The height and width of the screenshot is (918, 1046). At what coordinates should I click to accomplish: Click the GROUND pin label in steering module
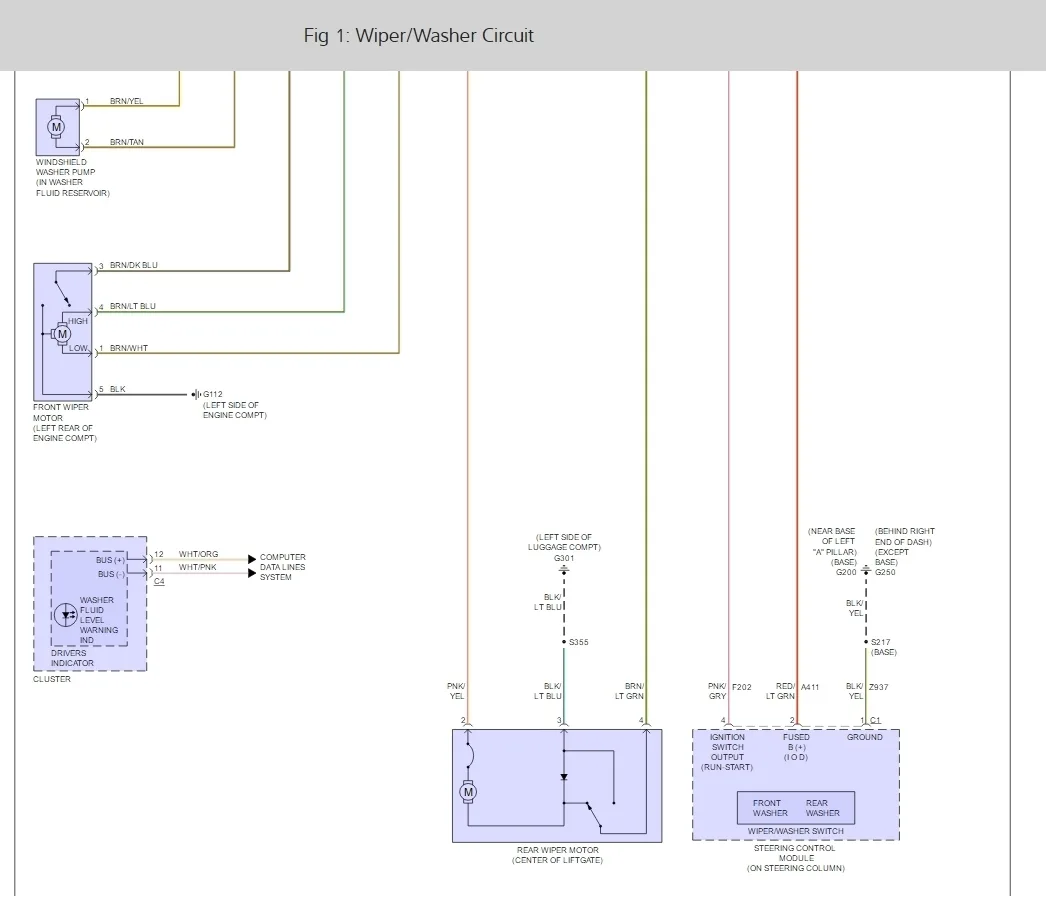pos(865,737)
